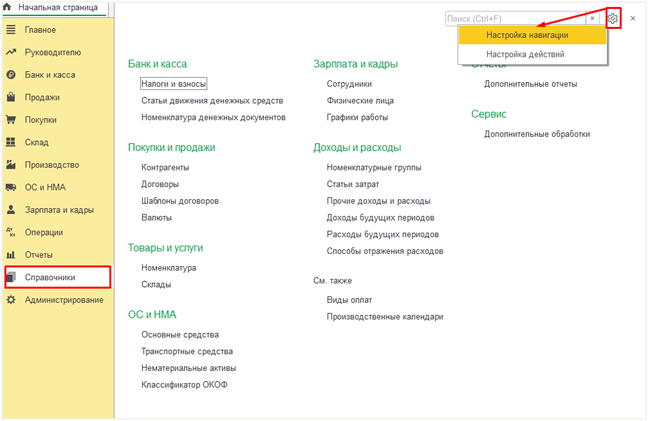This screenshot has width=649, height=421.
Task: Click the Банк и касса sidebar icon
Action: 11,75
